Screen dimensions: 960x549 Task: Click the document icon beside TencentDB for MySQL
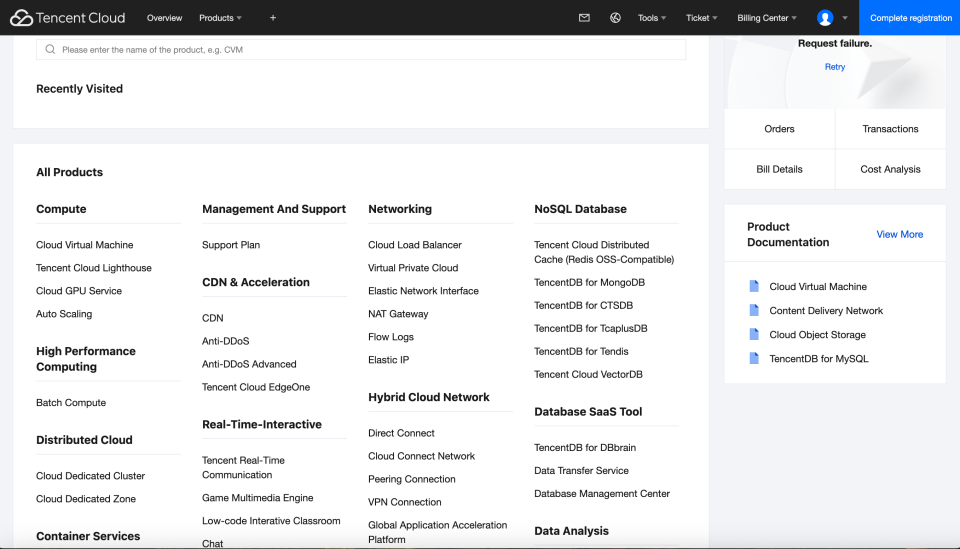click(x=754, y=358)
